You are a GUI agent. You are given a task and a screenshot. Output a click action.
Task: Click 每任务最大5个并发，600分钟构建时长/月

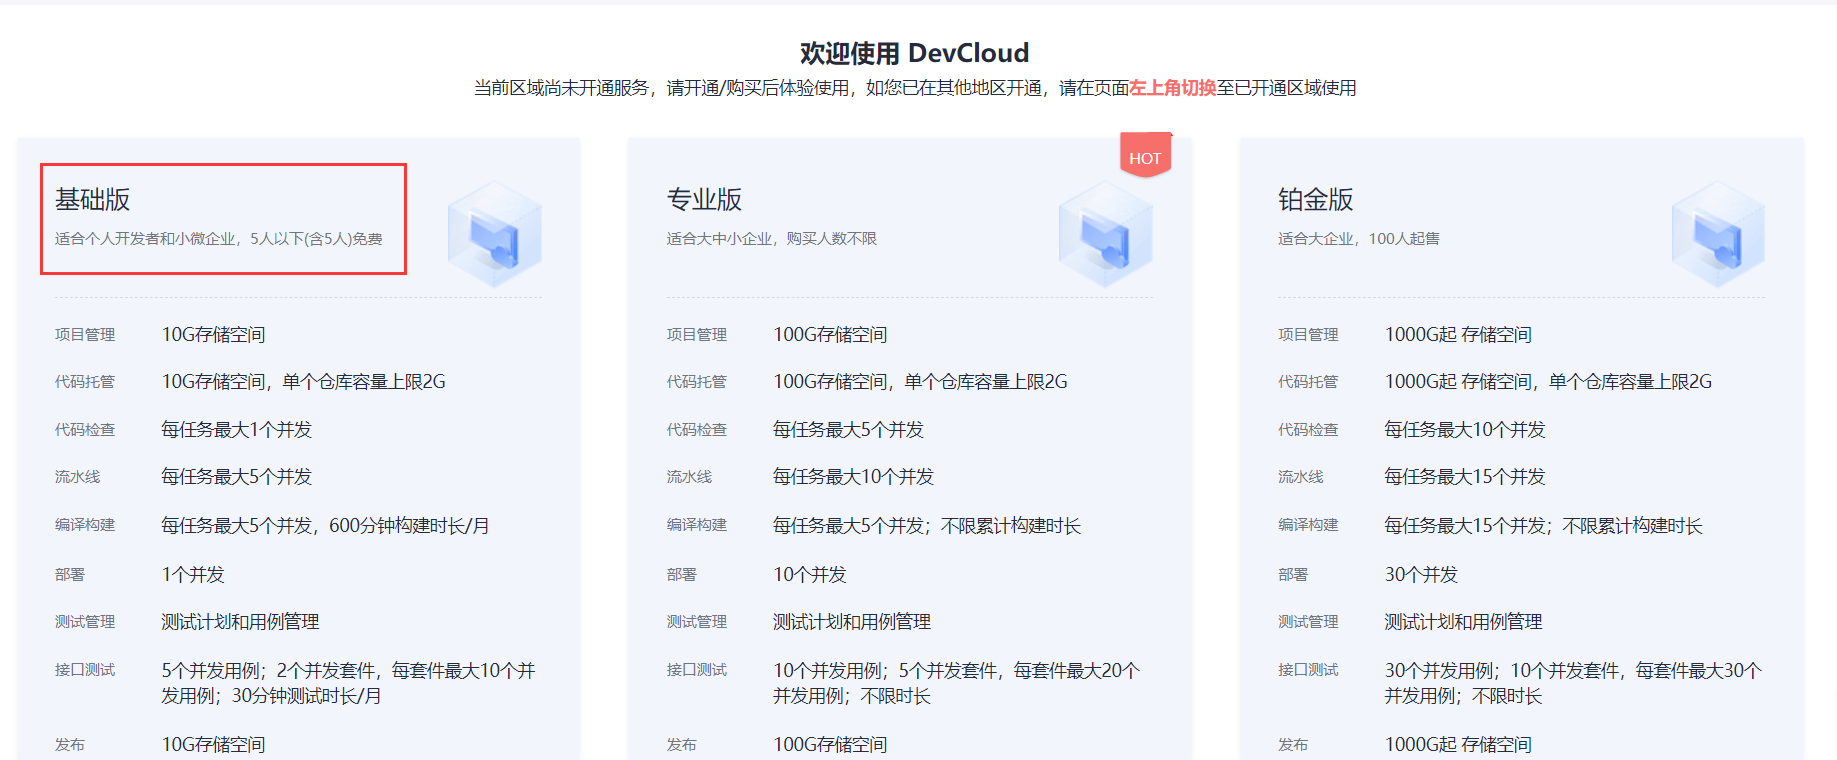click(326, 526)
